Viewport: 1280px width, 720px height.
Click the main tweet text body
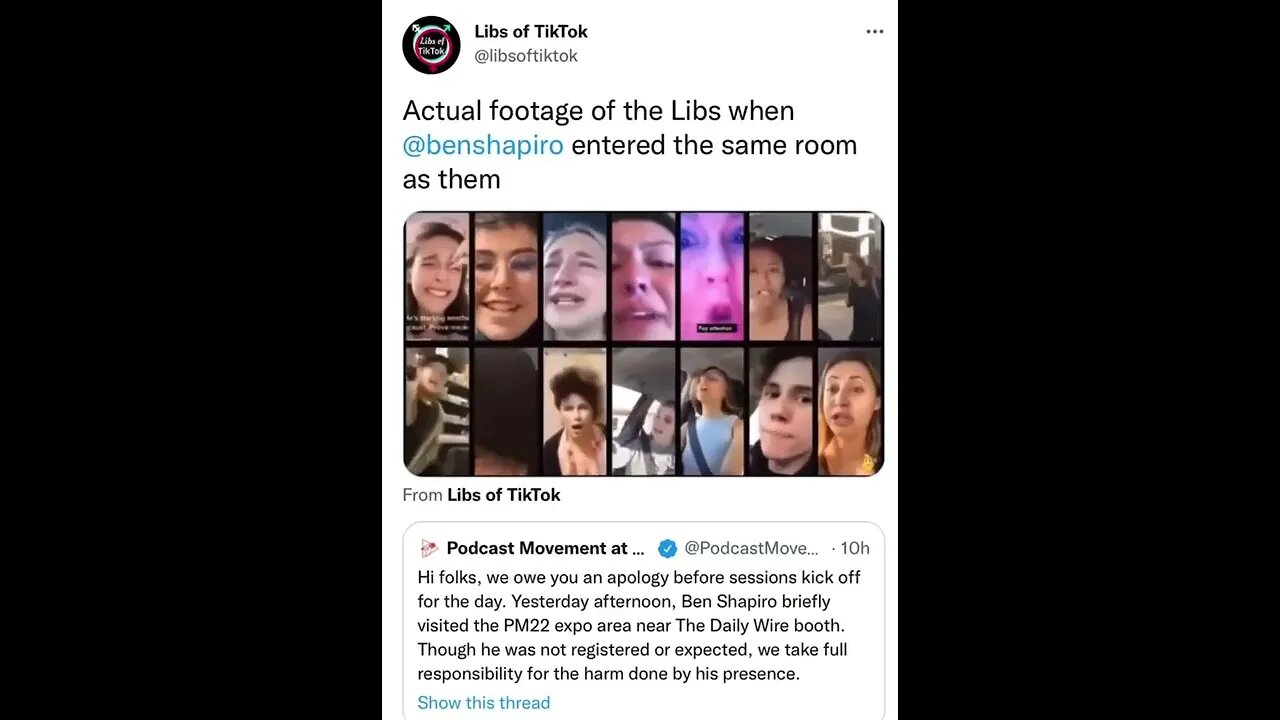[630, 145]
